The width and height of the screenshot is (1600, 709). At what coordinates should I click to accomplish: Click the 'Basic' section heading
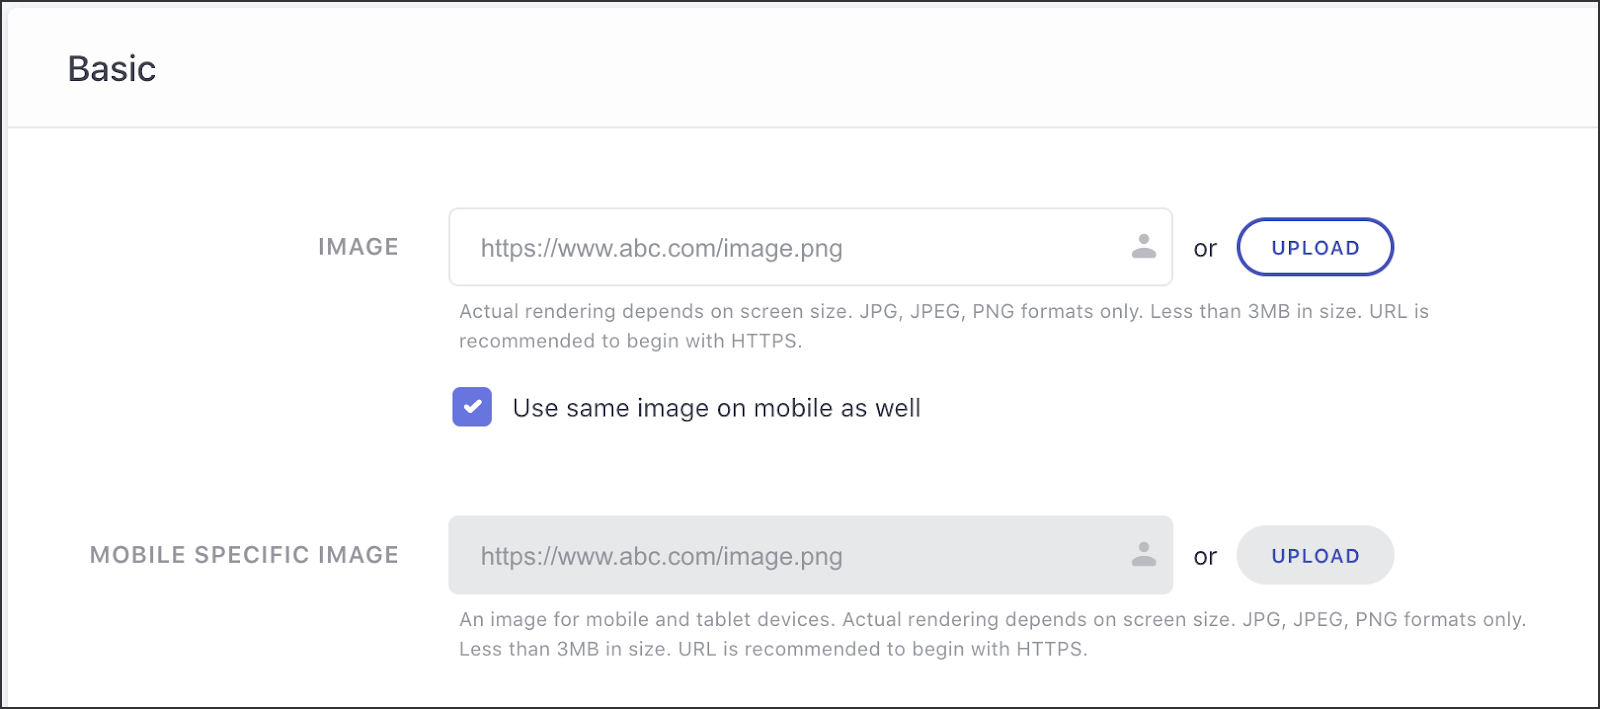(112, 69)
